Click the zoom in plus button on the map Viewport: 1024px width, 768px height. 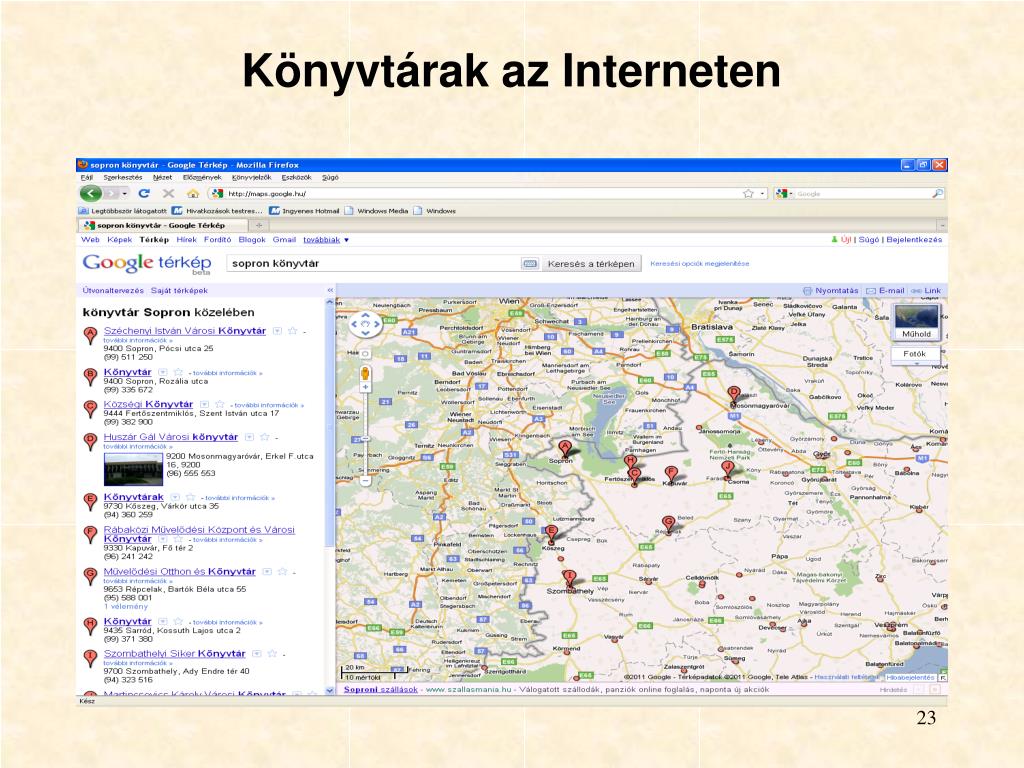(x=365, y=387)
